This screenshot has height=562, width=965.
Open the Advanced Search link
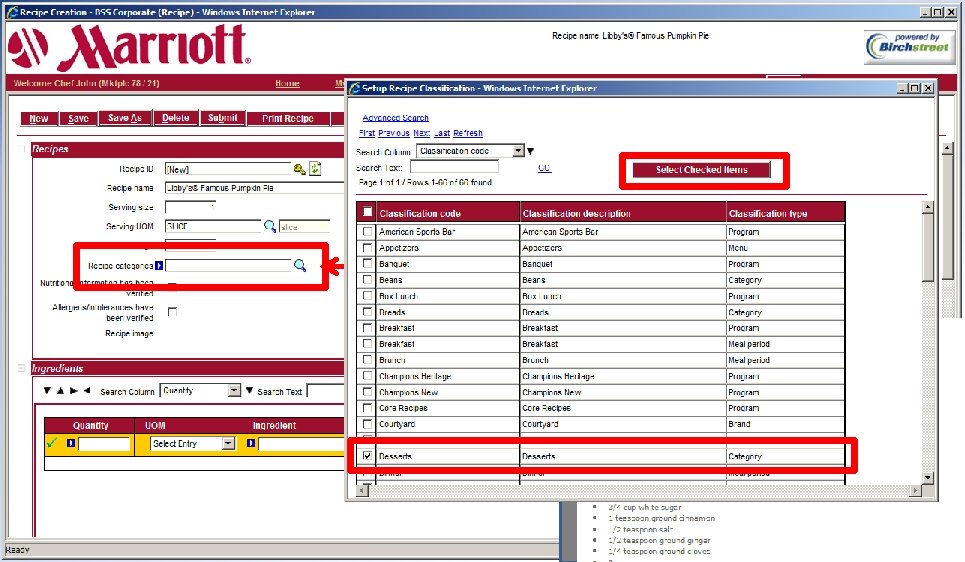tap(396, 118)
